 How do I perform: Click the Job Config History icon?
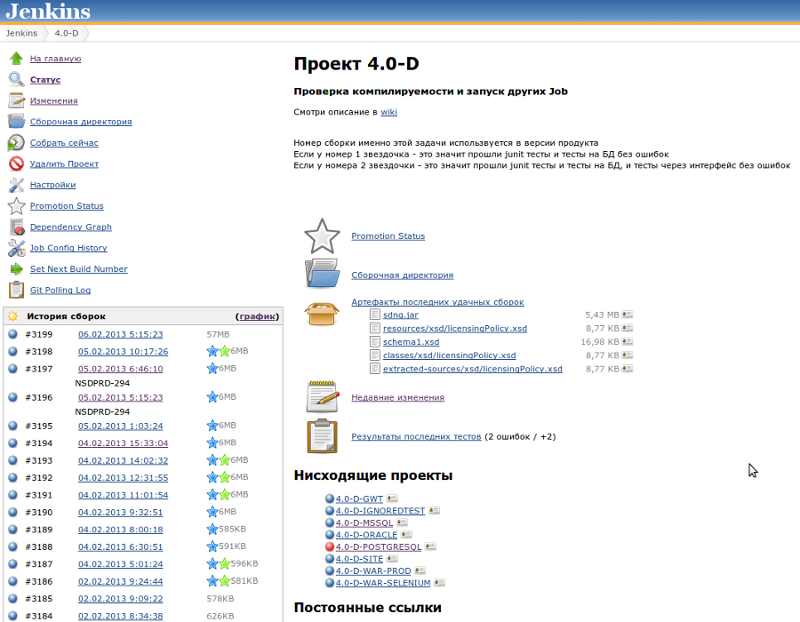[x=16, y=248]
